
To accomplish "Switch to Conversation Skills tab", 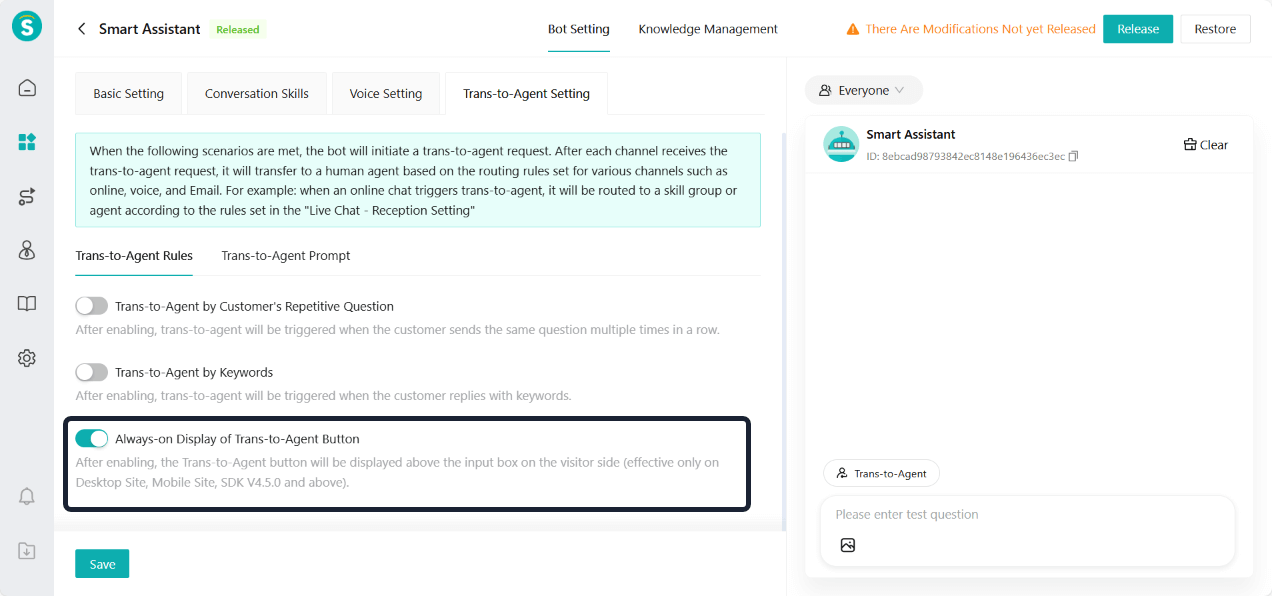I will point(257,94).
